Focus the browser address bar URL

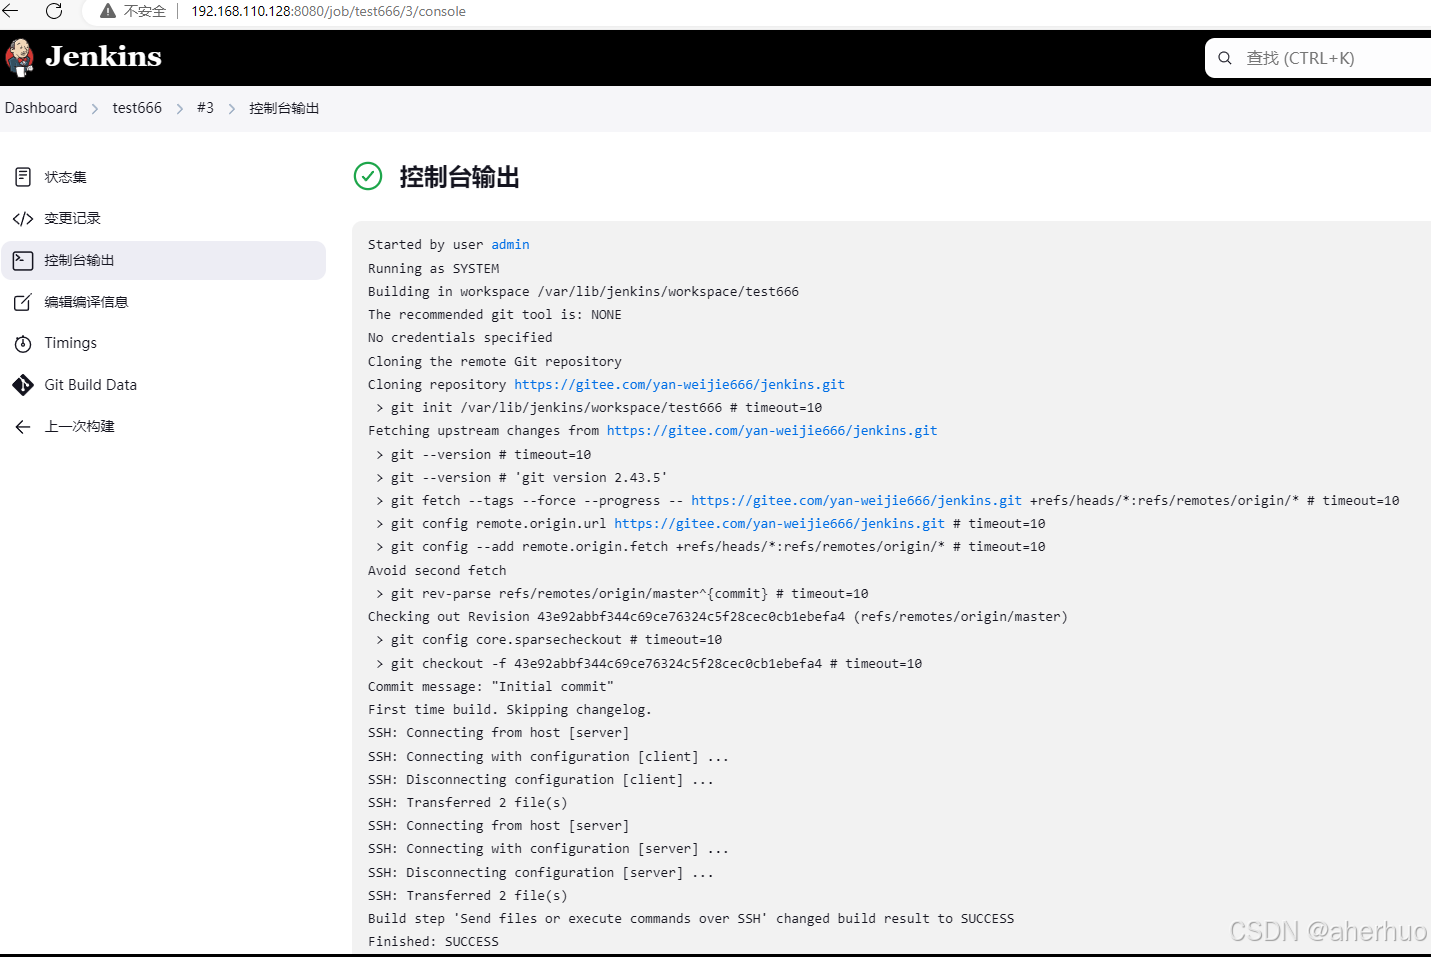(x=328, y=11)
